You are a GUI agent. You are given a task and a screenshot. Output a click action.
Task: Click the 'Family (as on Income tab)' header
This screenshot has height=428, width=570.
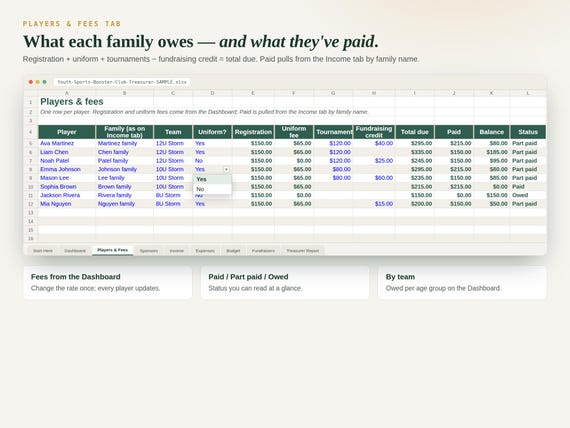pyautogui.click(x=124, y=132)
